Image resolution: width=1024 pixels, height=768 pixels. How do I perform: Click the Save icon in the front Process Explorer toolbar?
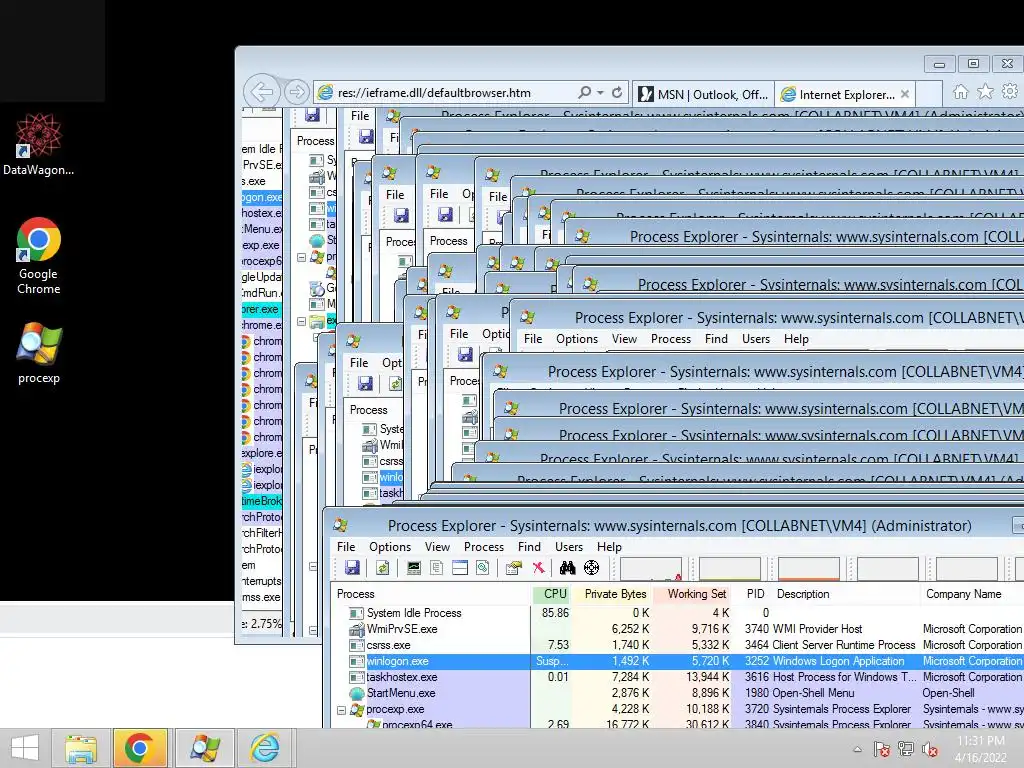coord(352,568)
